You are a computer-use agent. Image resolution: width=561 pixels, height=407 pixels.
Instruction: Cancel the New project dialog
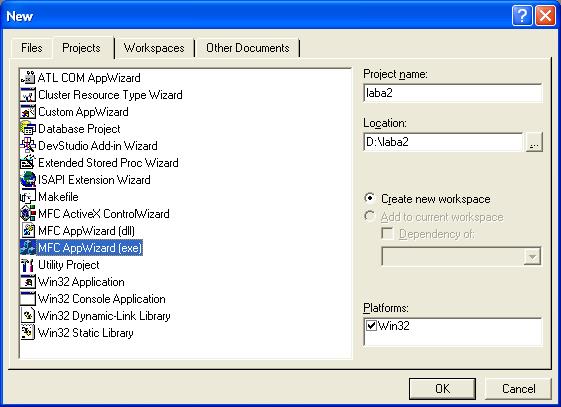click(x=518, y=388)
